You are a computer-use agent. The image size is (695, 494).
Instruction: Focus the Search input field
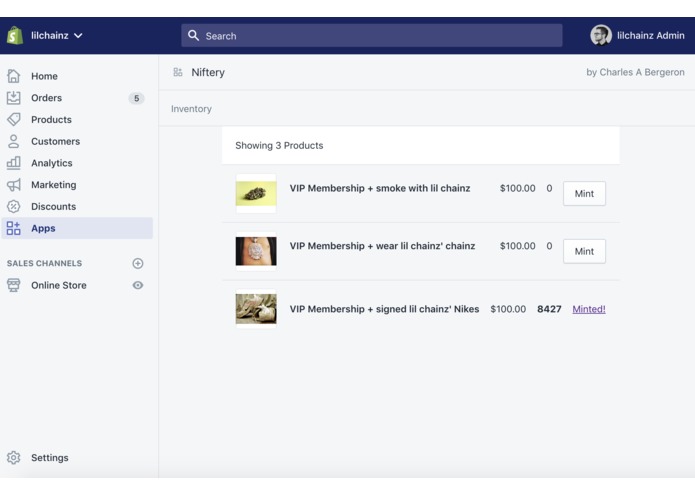pos(371,35)
